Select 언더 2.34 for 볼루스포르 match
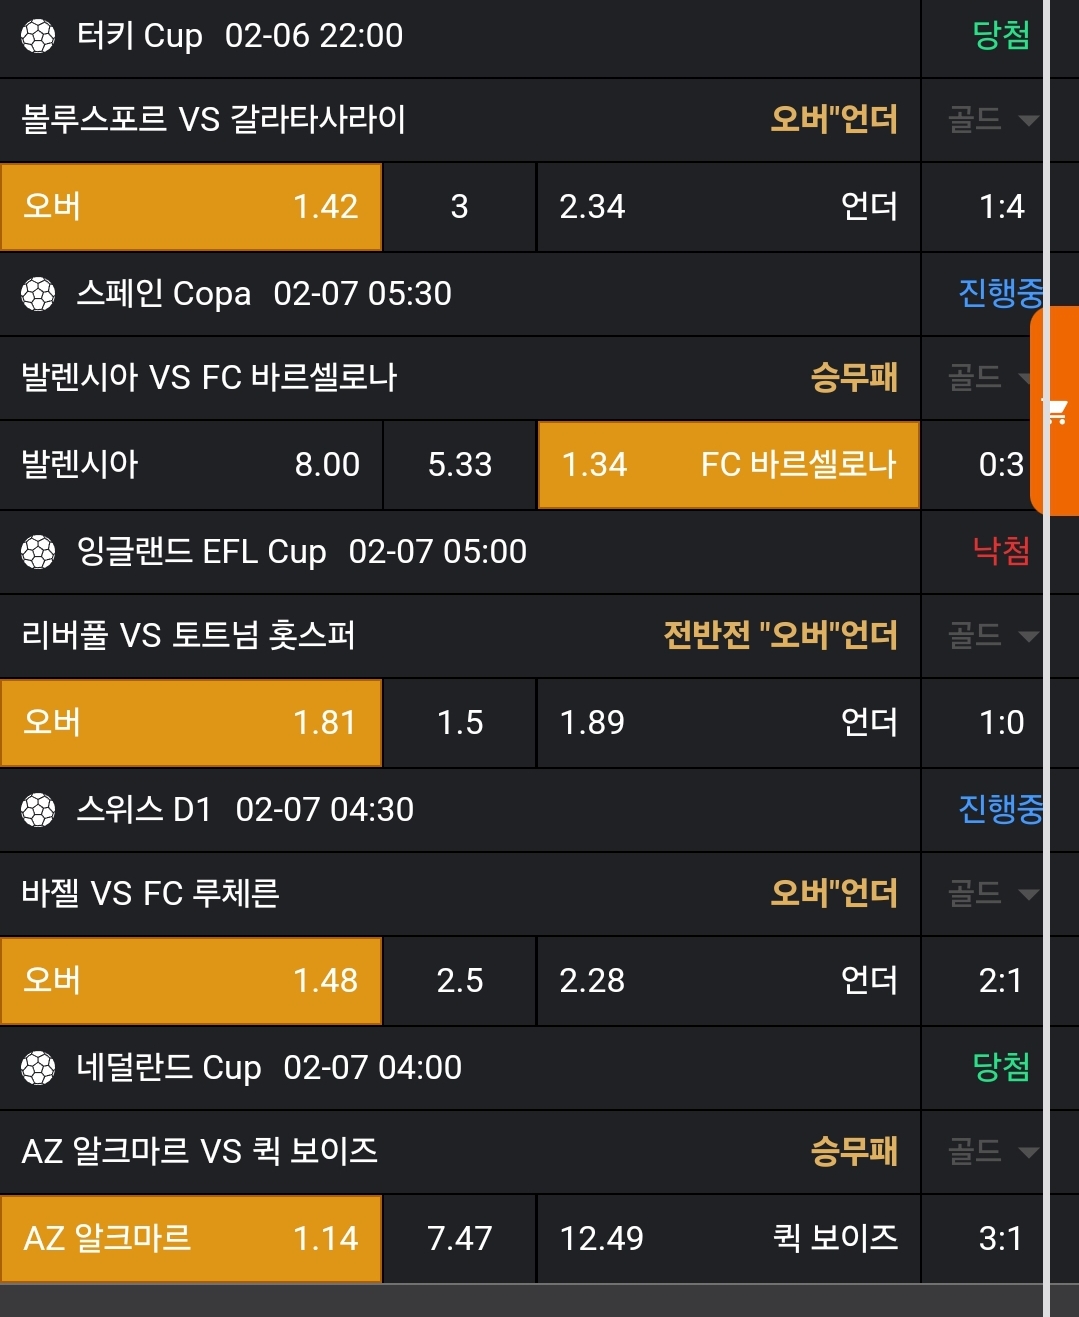This screenshot has height=1317, width=1079. point(728,207)
